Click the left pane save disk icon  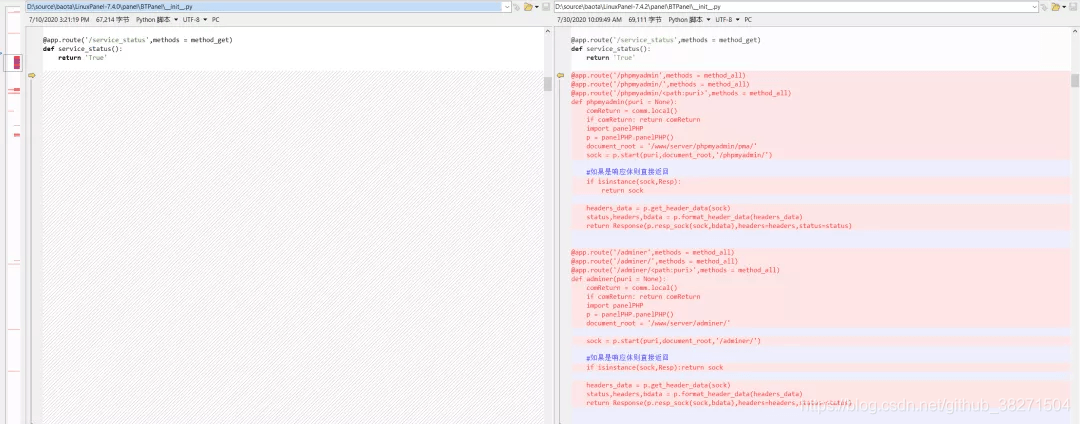tap(546, 7)
